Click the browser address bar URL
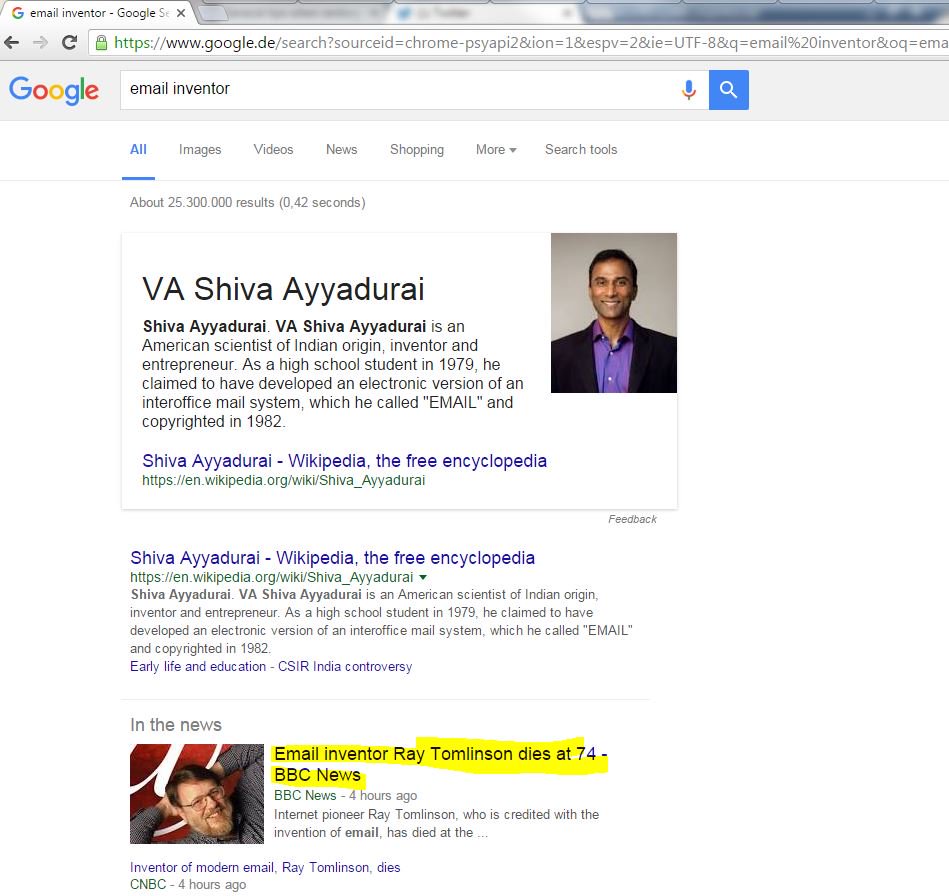 (x=530, y=42)
